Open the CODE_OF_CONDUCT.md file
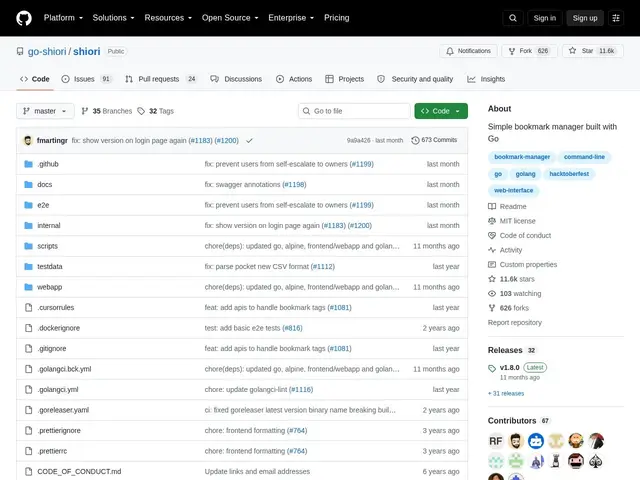 [79, 471]
